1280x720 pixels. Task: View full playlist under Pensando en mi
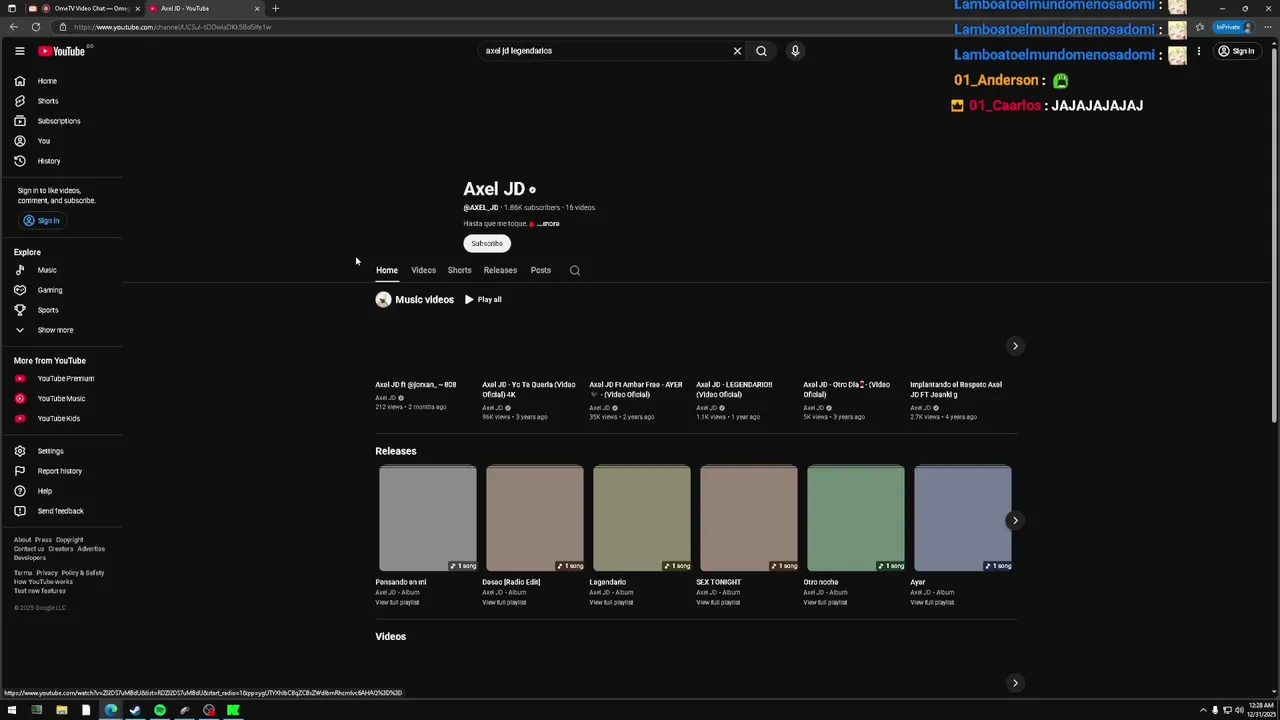[x=397, y=603]
